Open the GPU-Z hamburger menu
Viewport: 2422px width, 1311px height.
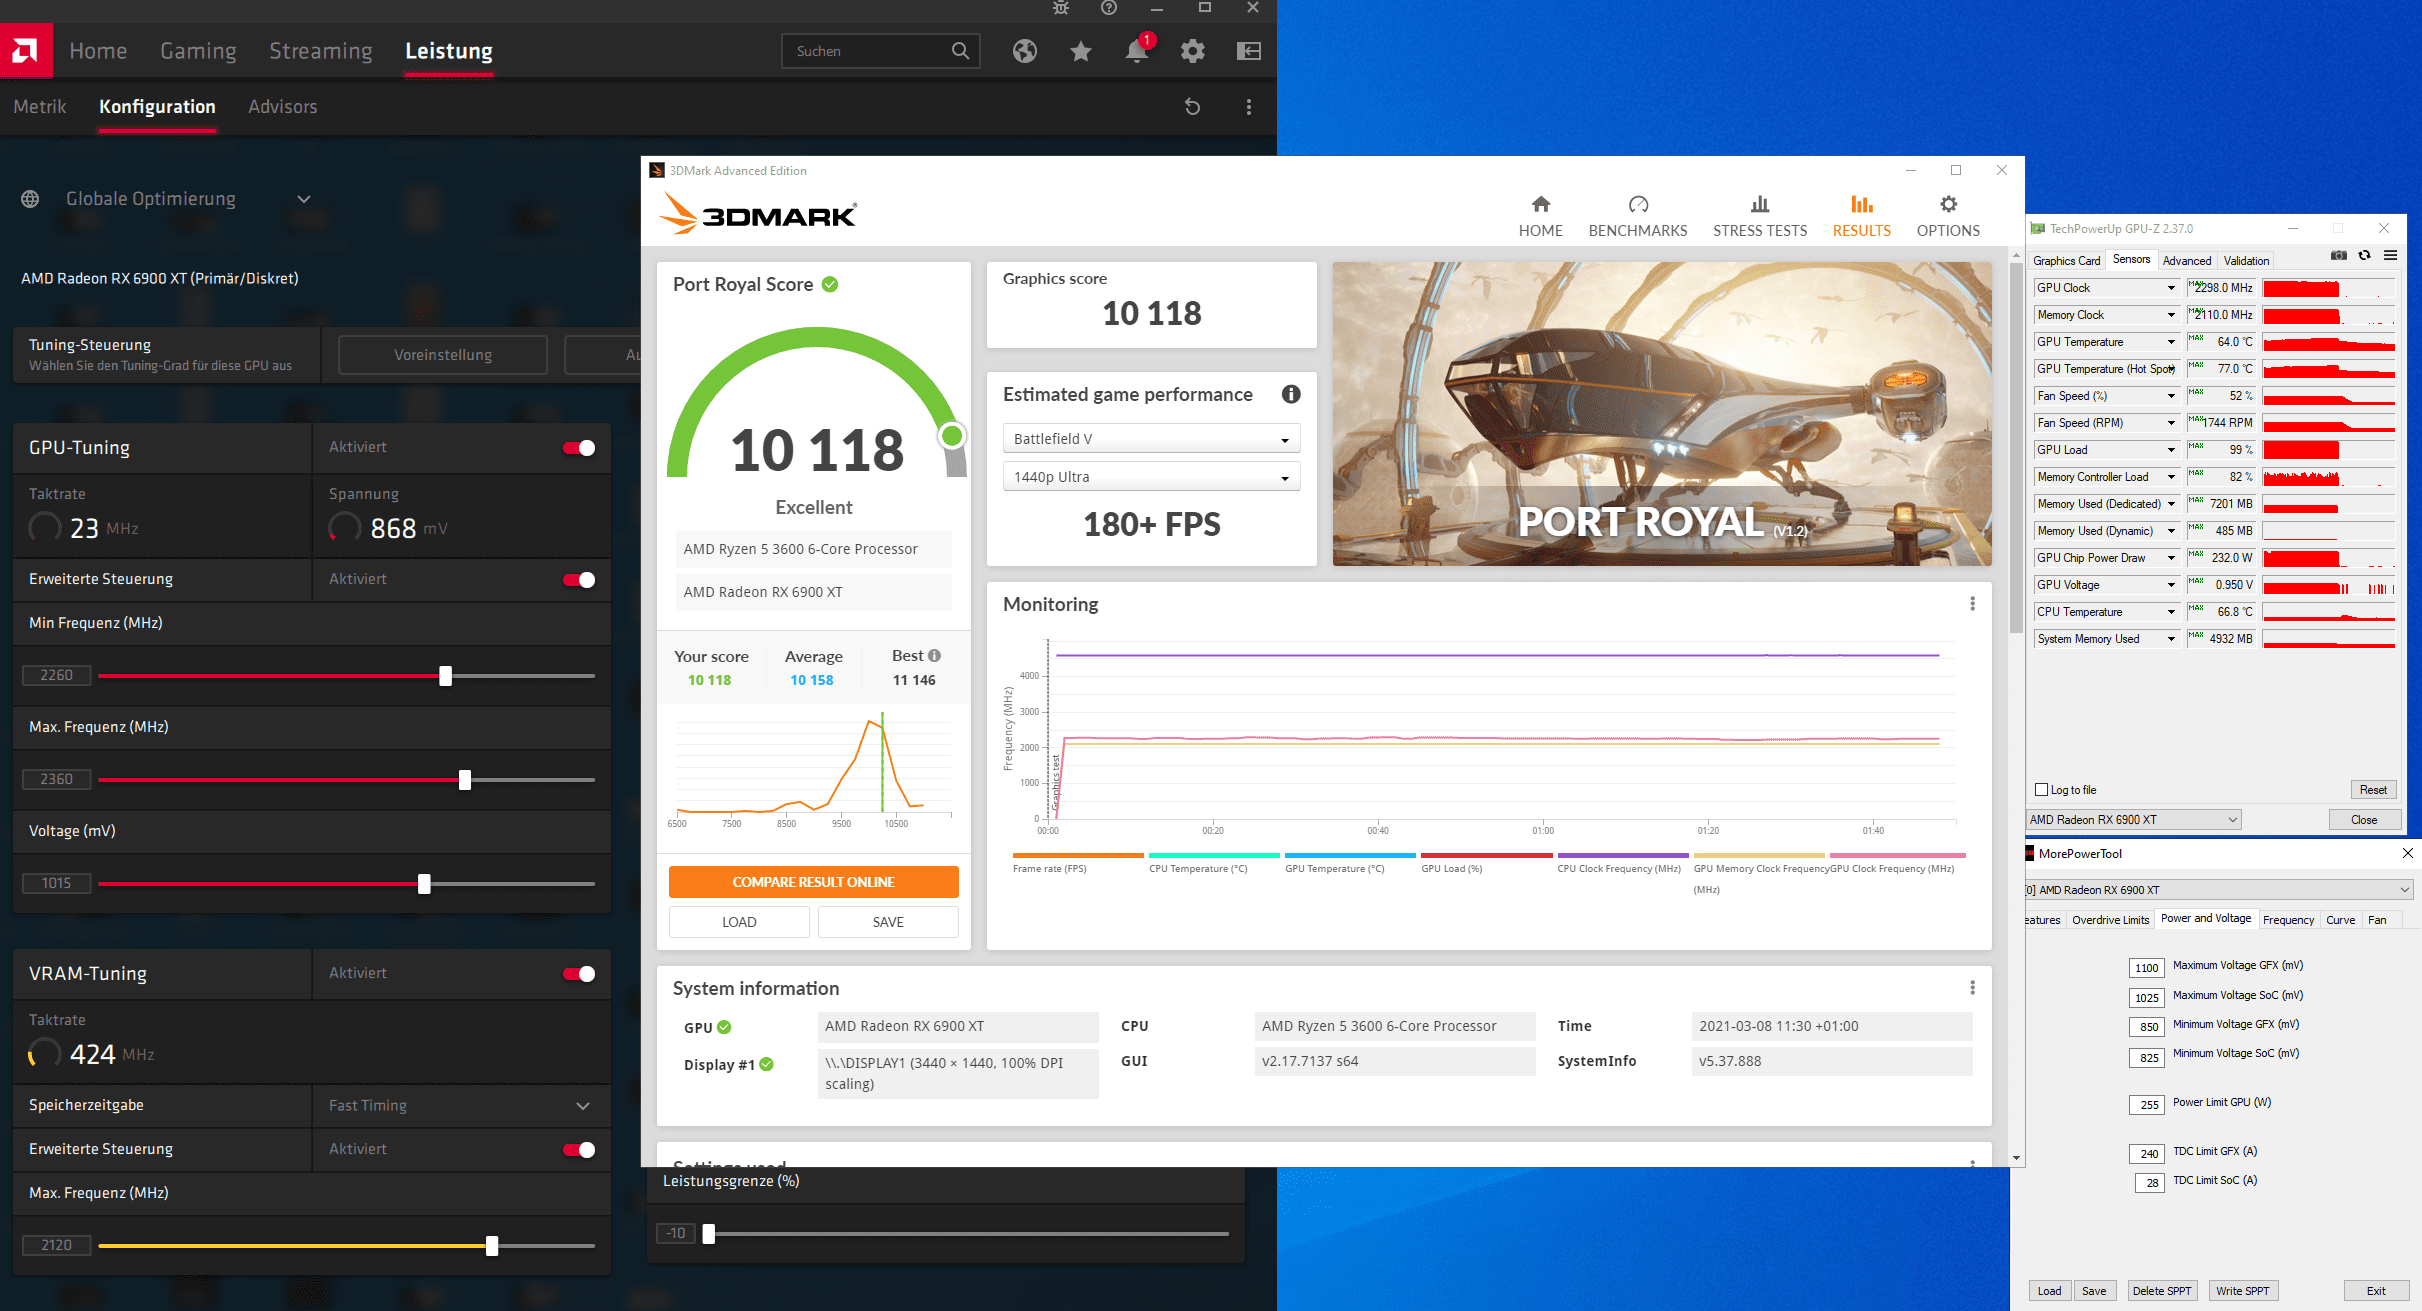coord(2391,256)
